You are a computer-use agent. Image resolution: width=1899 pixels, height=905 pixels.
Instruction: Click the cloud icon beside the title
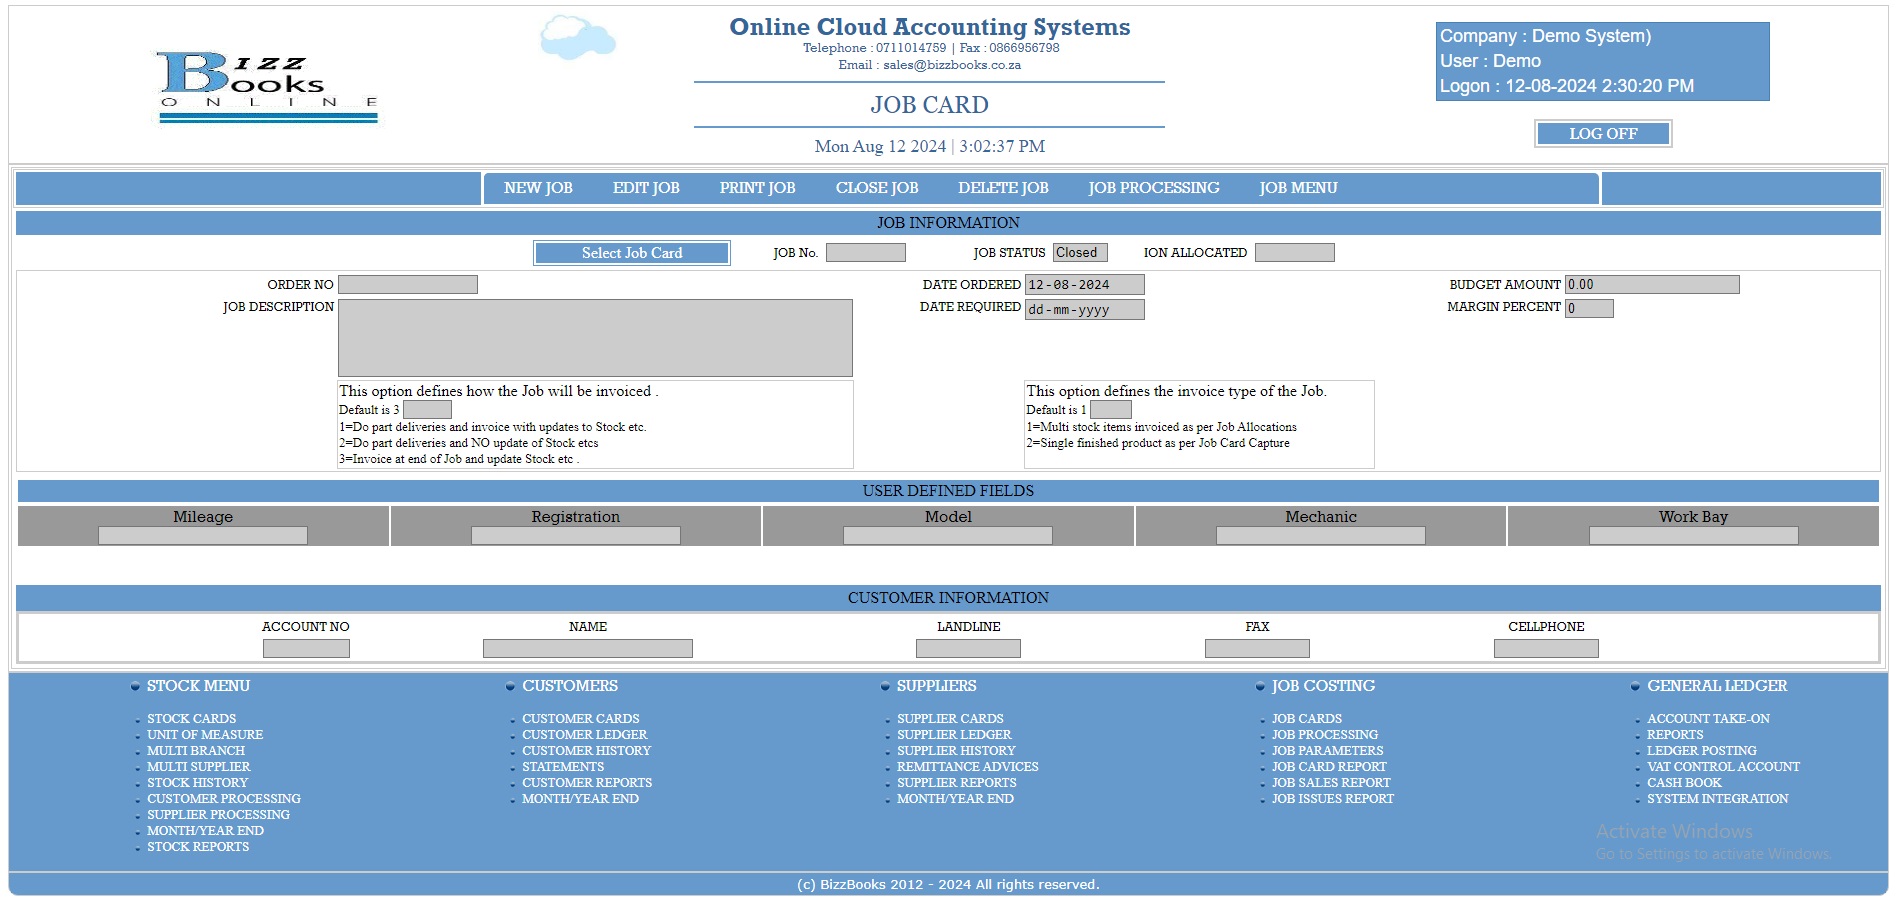point(577,38)
